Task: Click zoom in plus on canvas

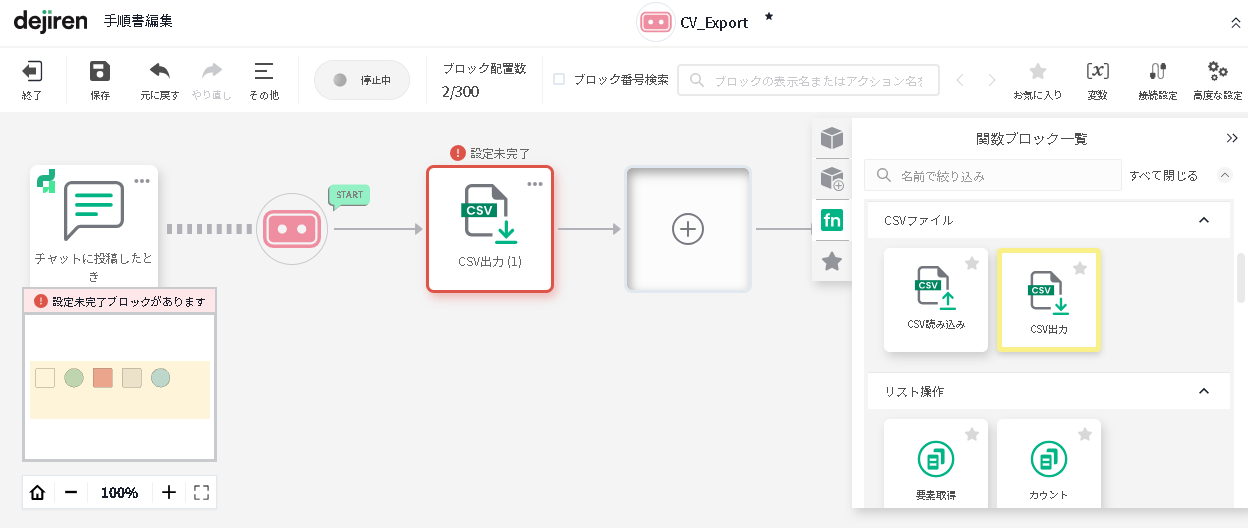Action: click(x=169, y=492)
